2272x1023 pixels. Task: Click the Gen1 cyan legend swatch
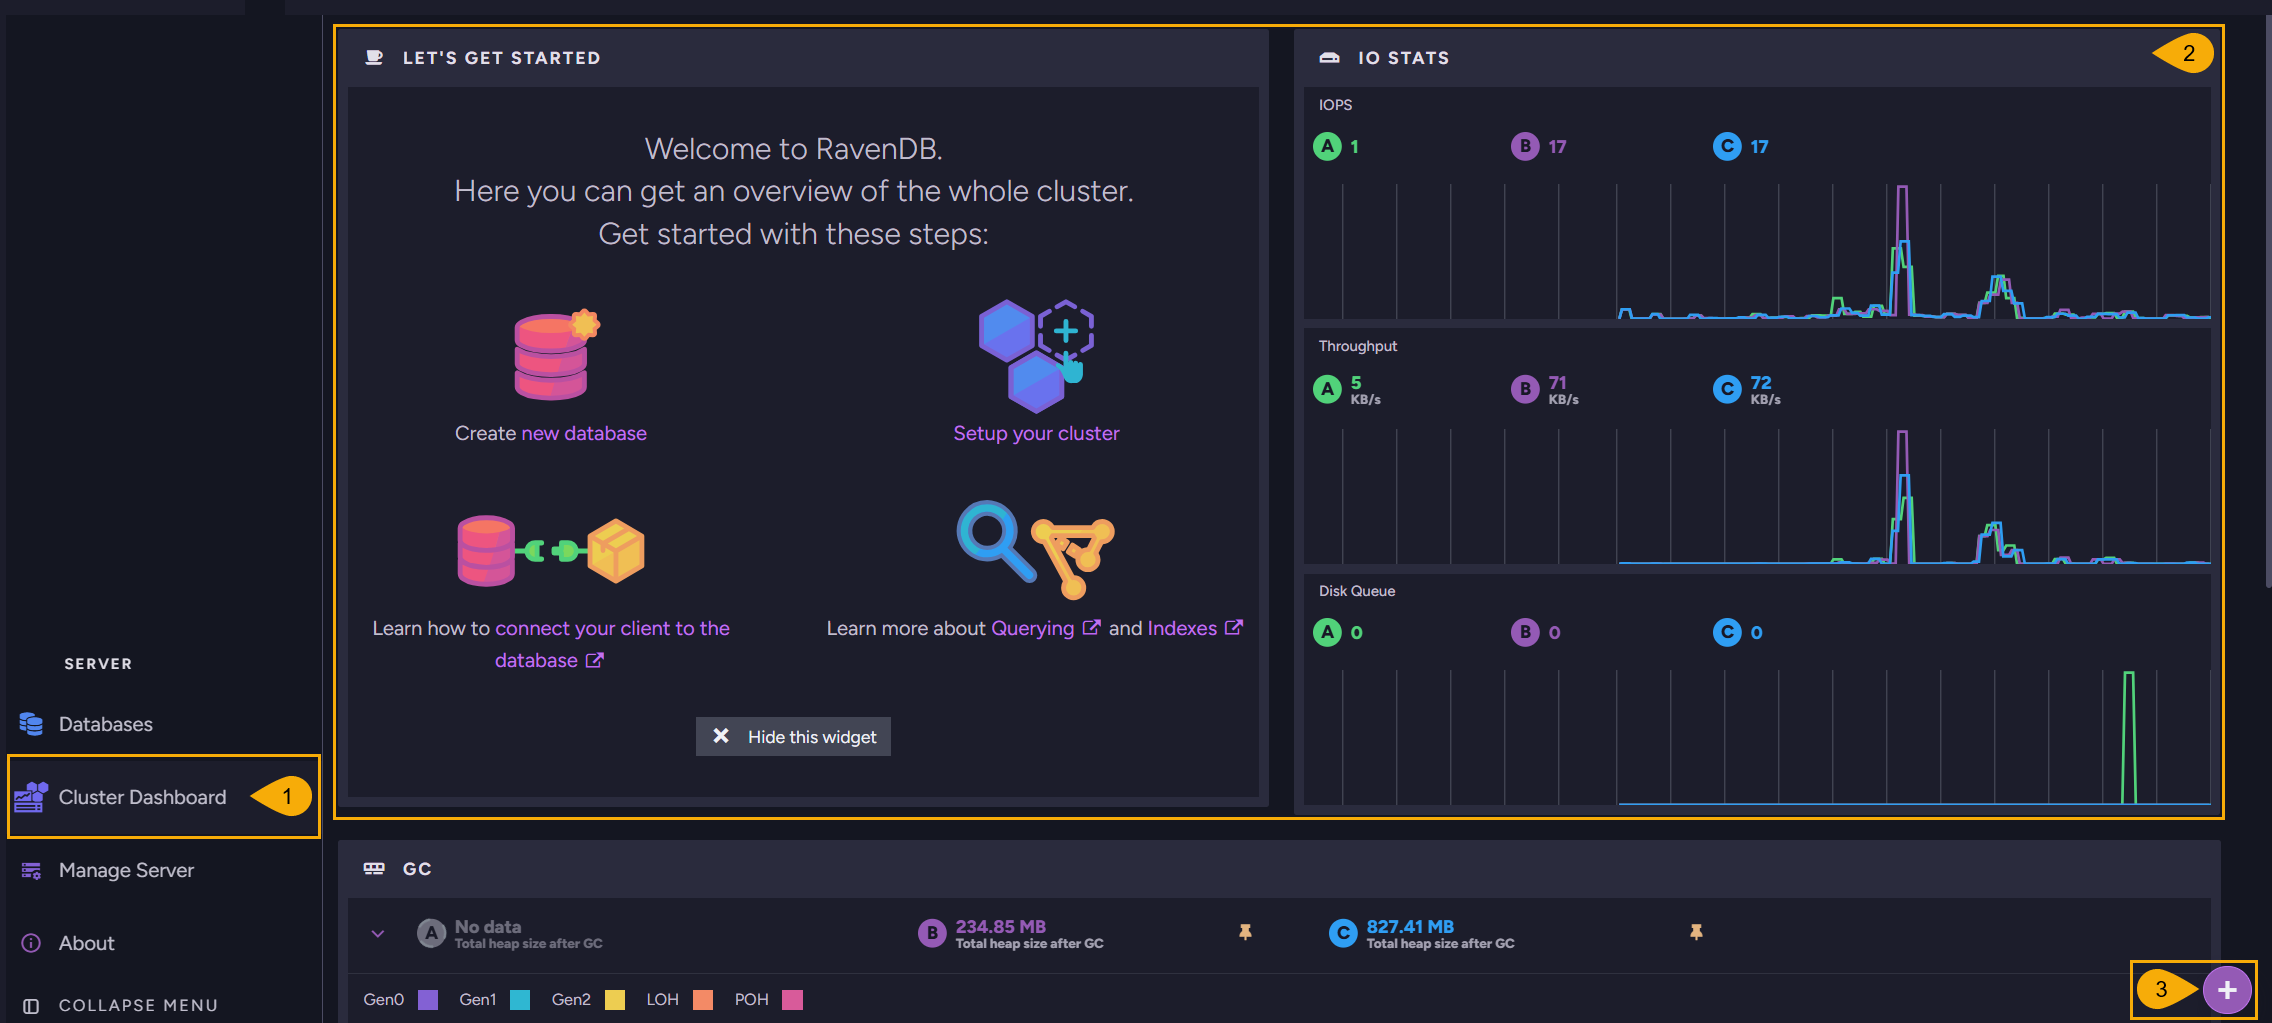[x=520, y=1000]
